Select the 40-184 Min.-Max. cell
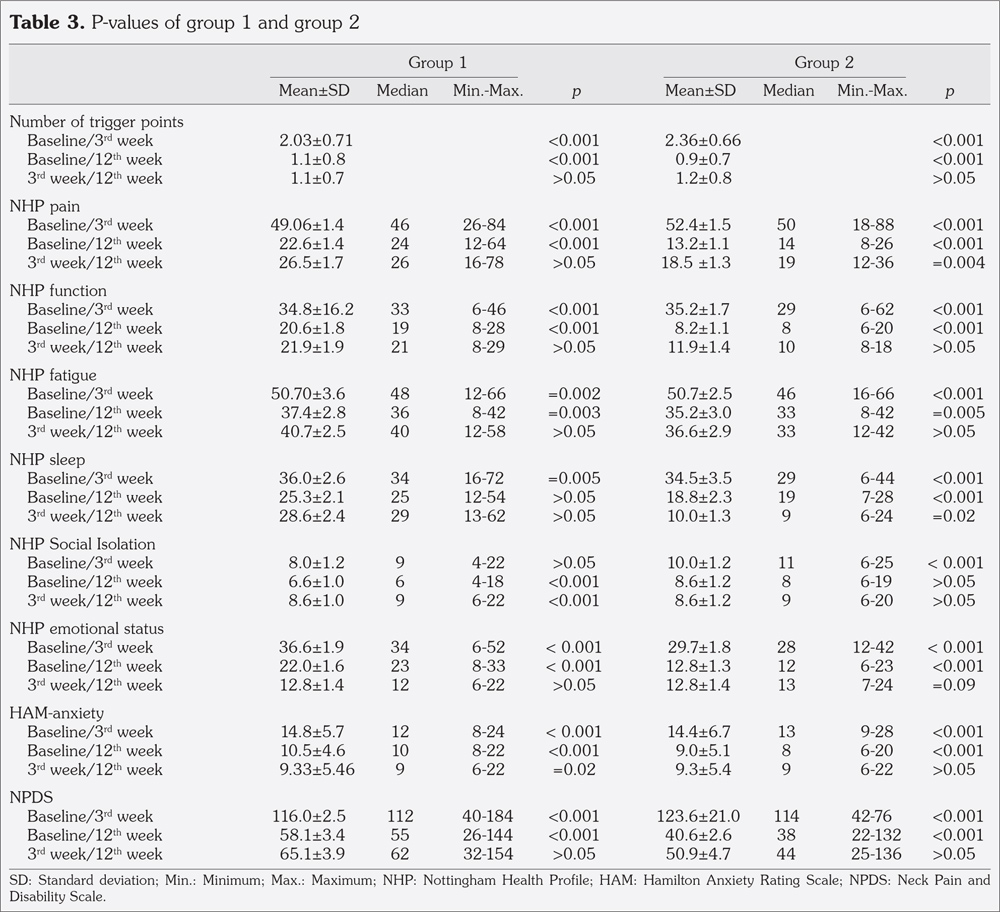Screen dimensions: 1000x912 [x=488, y=816]
